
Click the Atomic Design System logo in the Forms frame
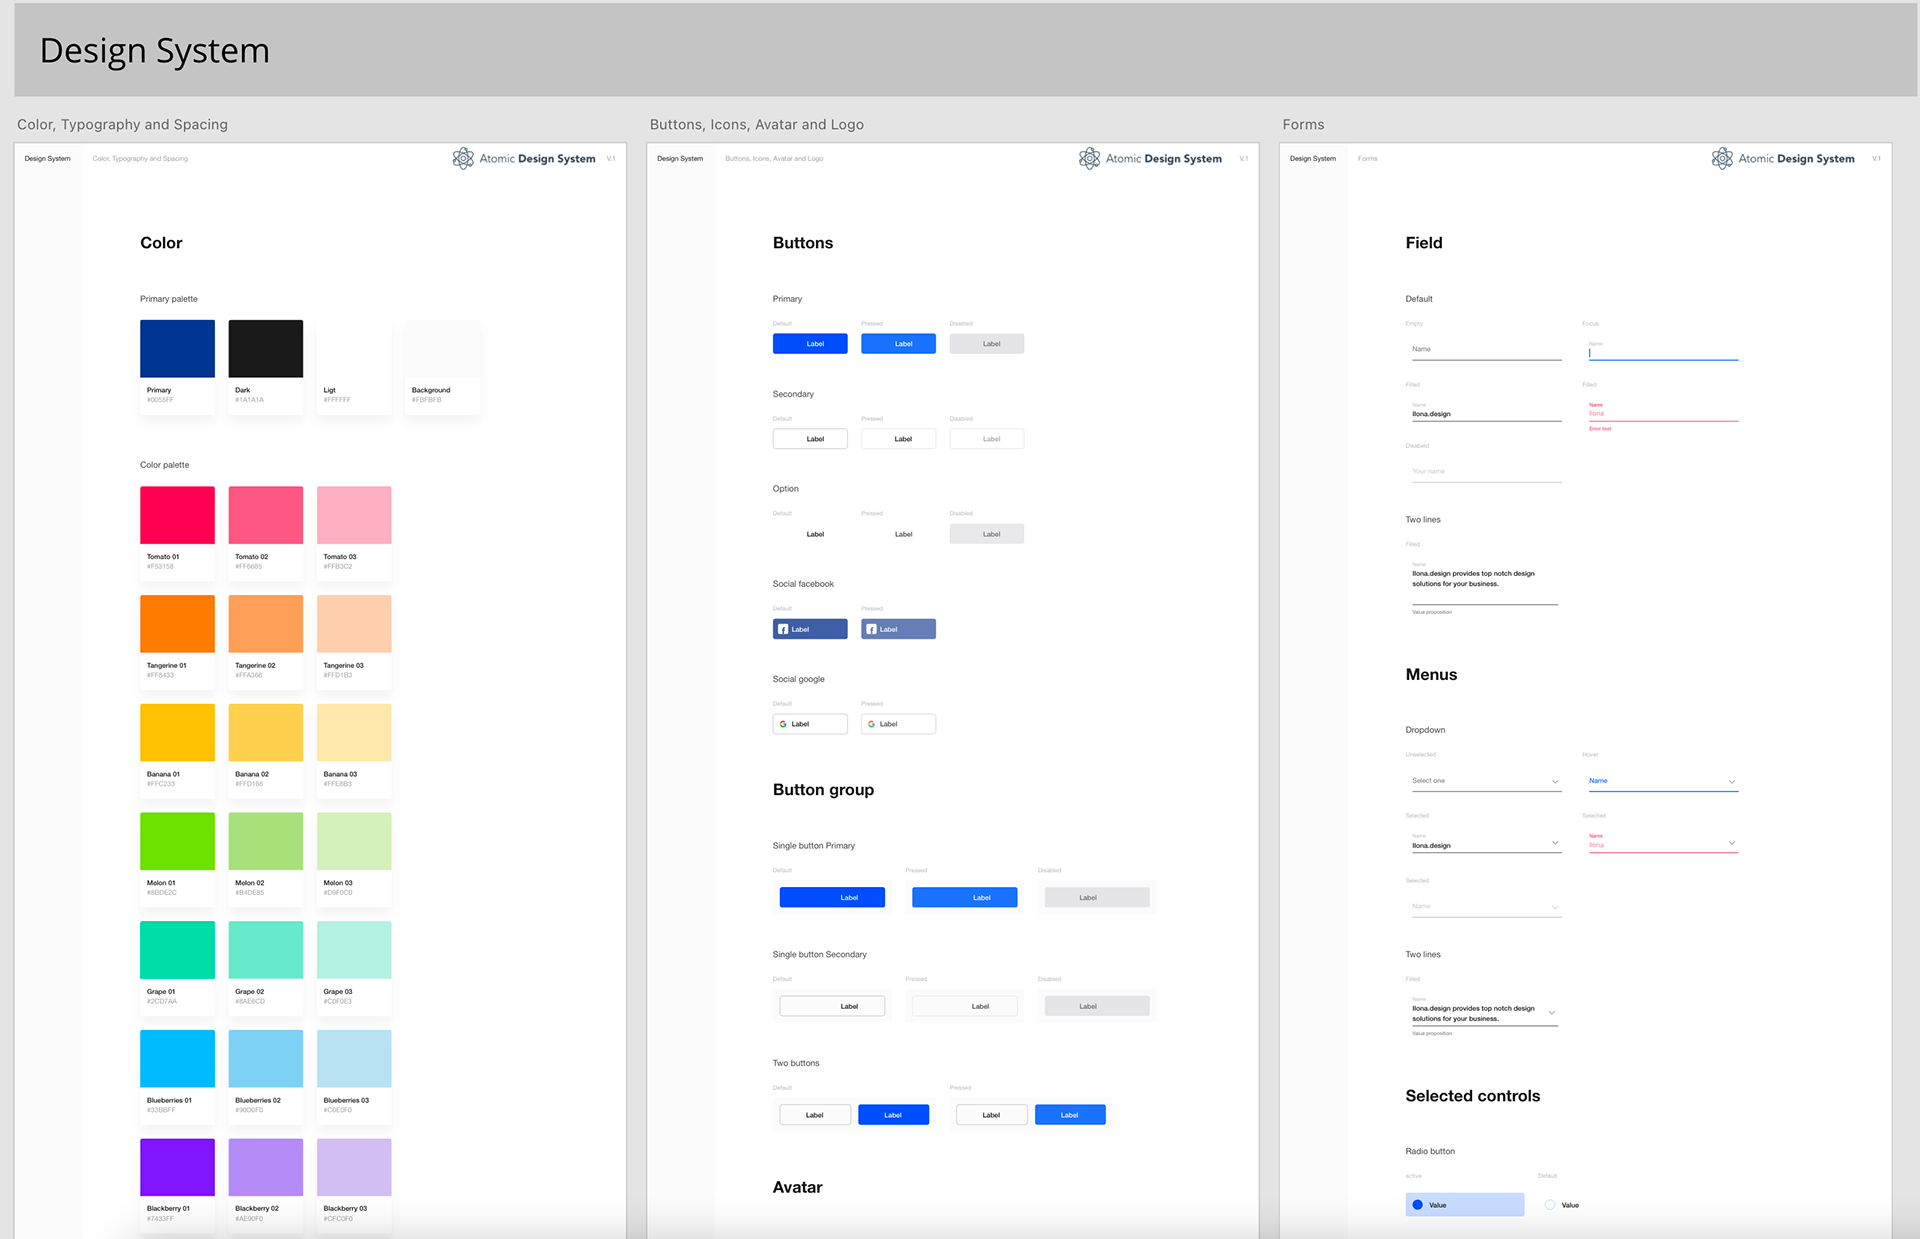(1783, 158)
